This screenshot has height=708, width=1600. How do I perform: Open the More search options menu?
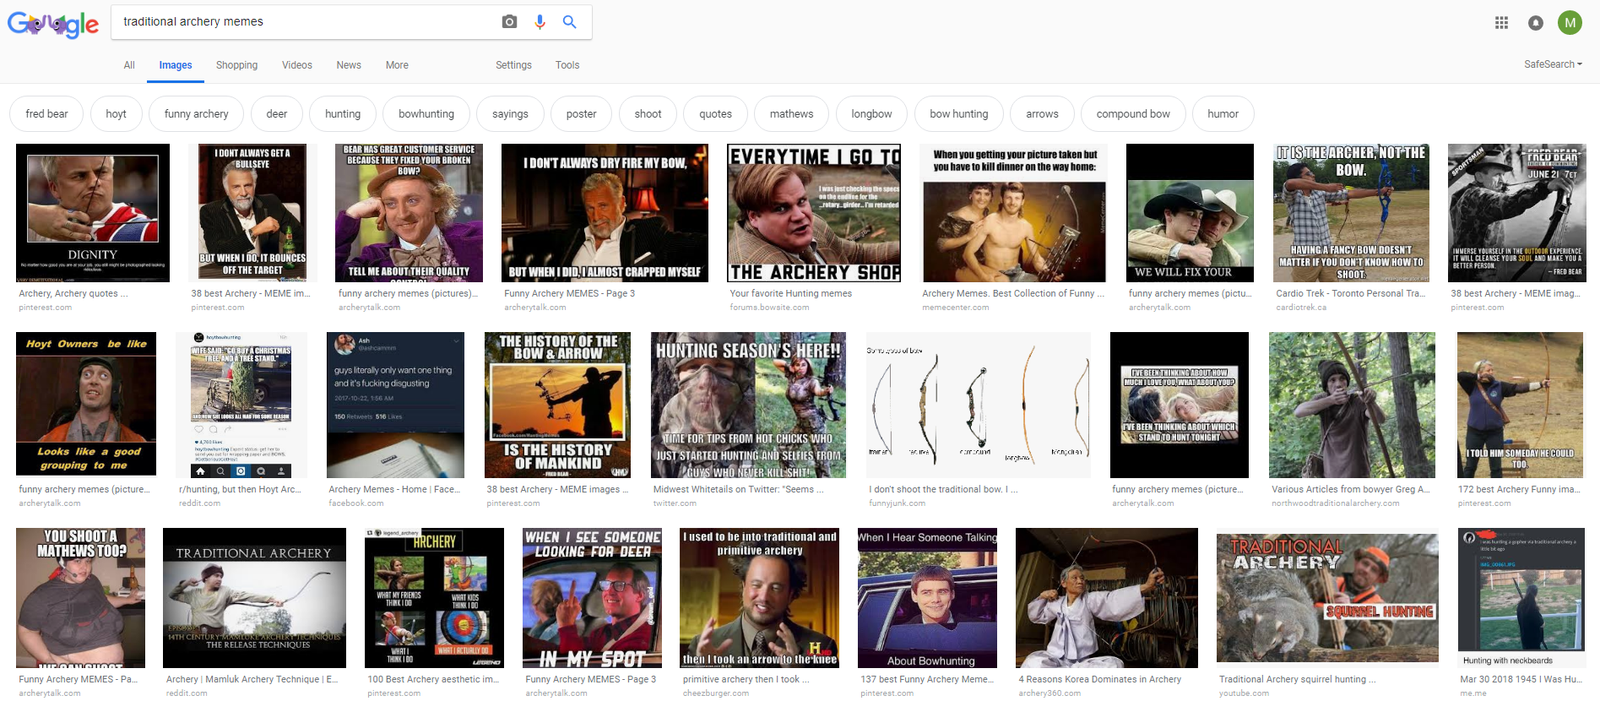[x=397, y=65]
